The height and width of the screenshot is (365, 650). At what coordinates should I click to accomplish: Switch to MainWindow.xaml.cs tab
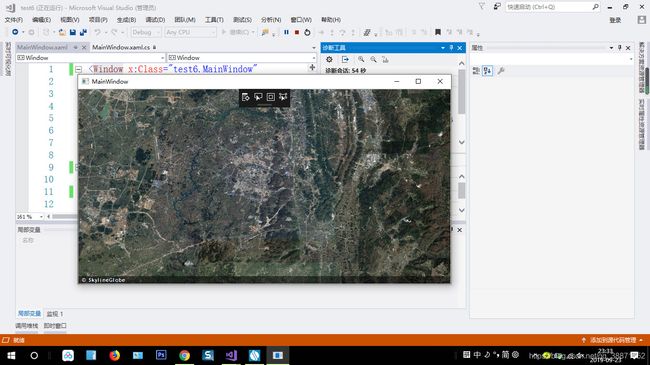[121, 47]
